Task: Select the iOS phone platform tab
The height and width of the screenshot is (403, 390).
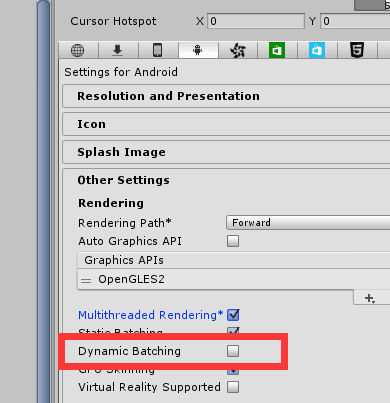Action: [x=158, y=50]
